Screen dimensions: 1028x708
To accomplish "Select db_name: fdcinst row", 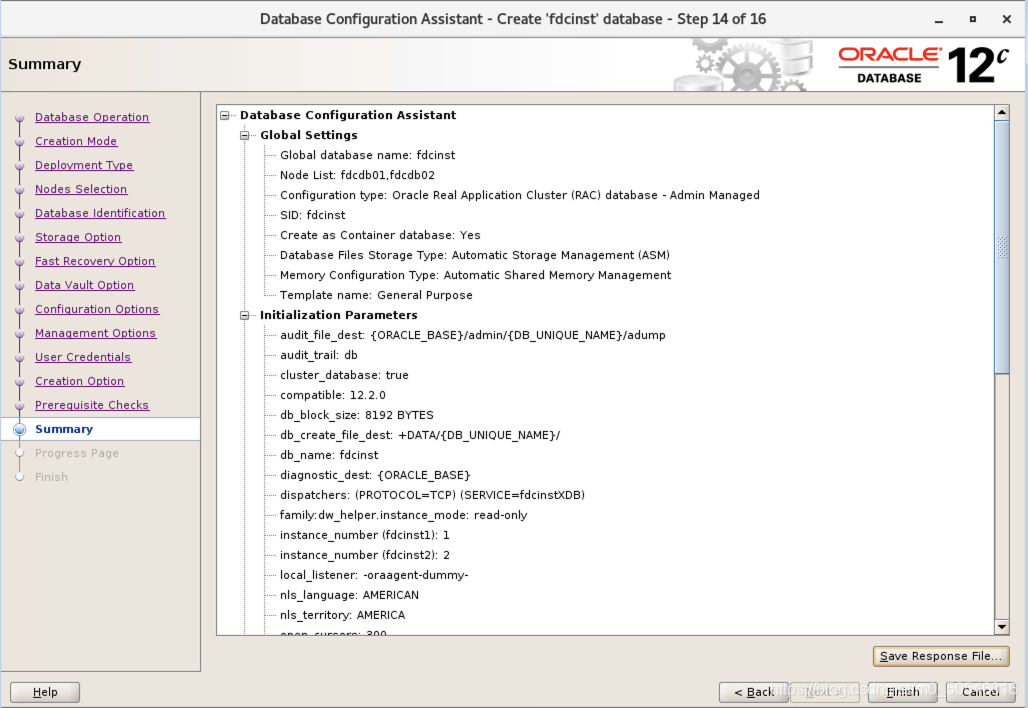I will pos(329,455).
